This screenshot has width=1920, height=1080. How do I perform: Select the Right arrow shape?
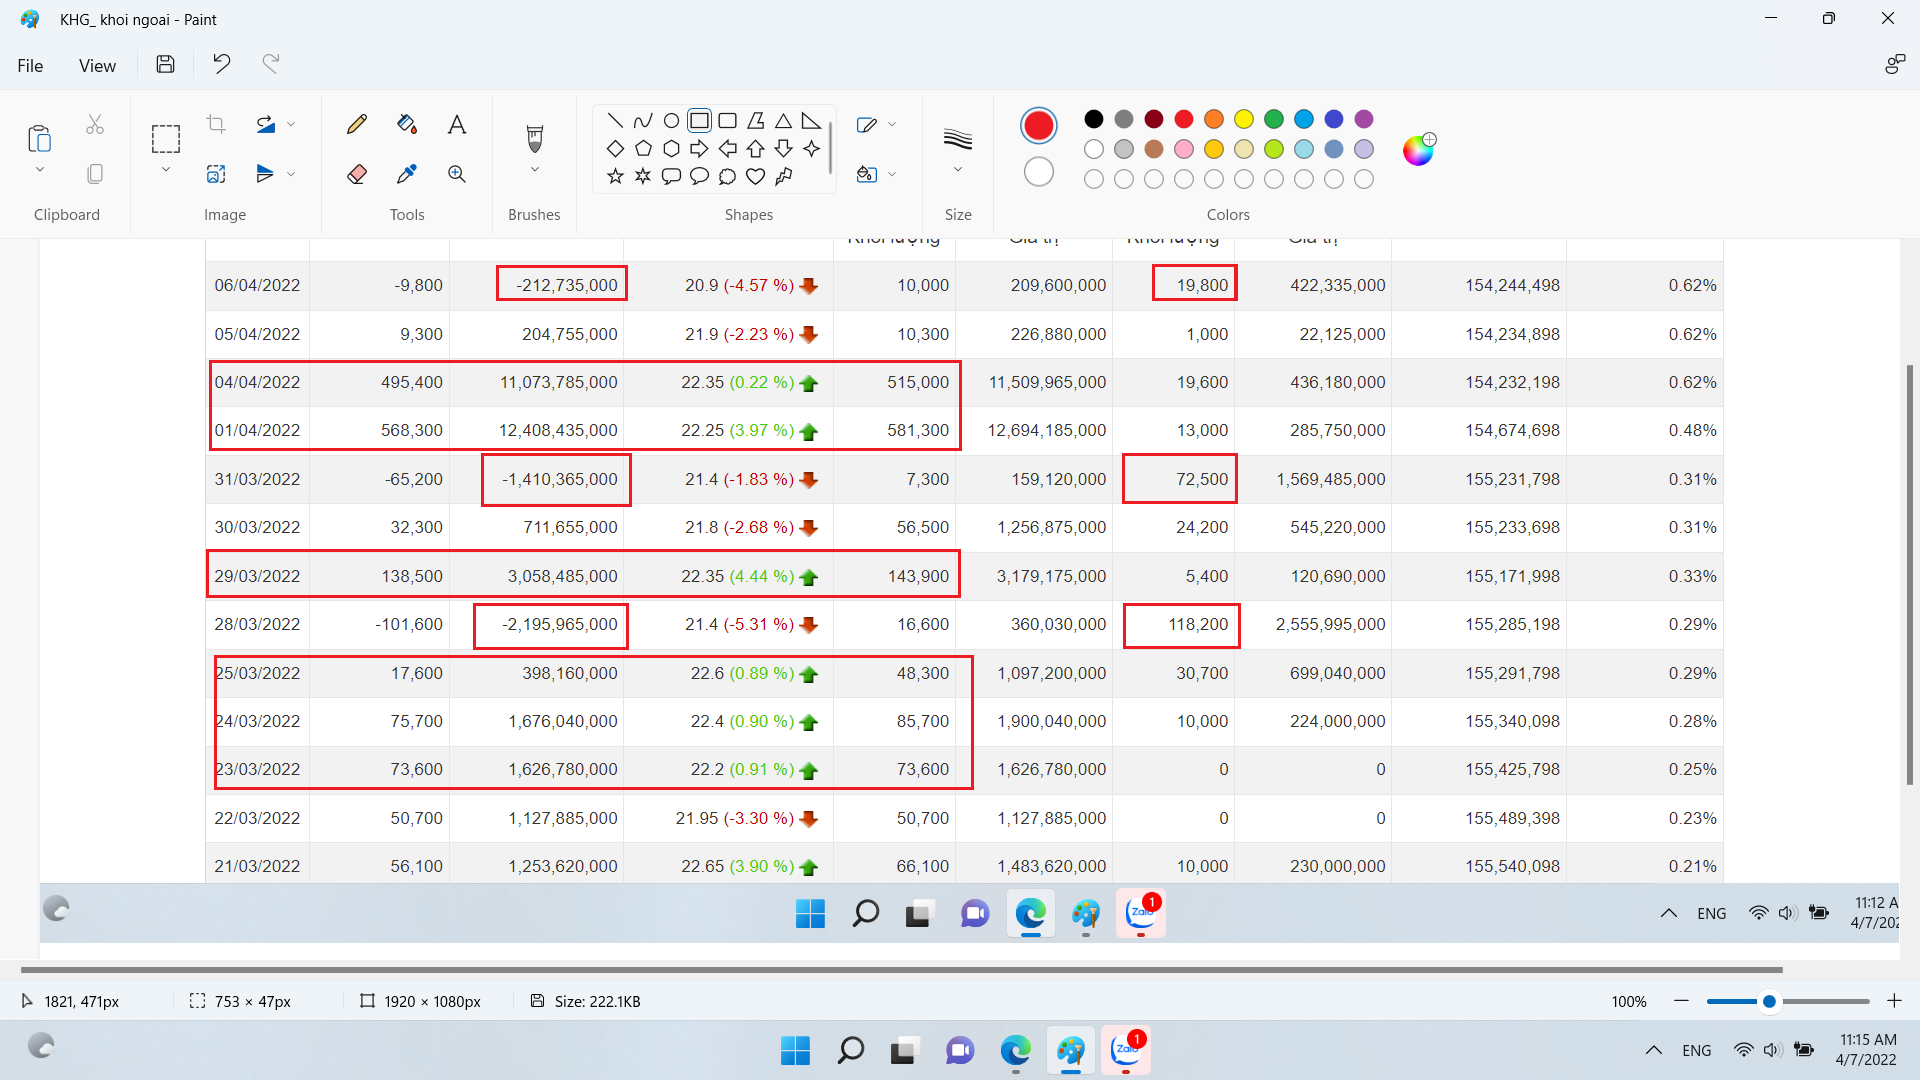click(699, 149)
